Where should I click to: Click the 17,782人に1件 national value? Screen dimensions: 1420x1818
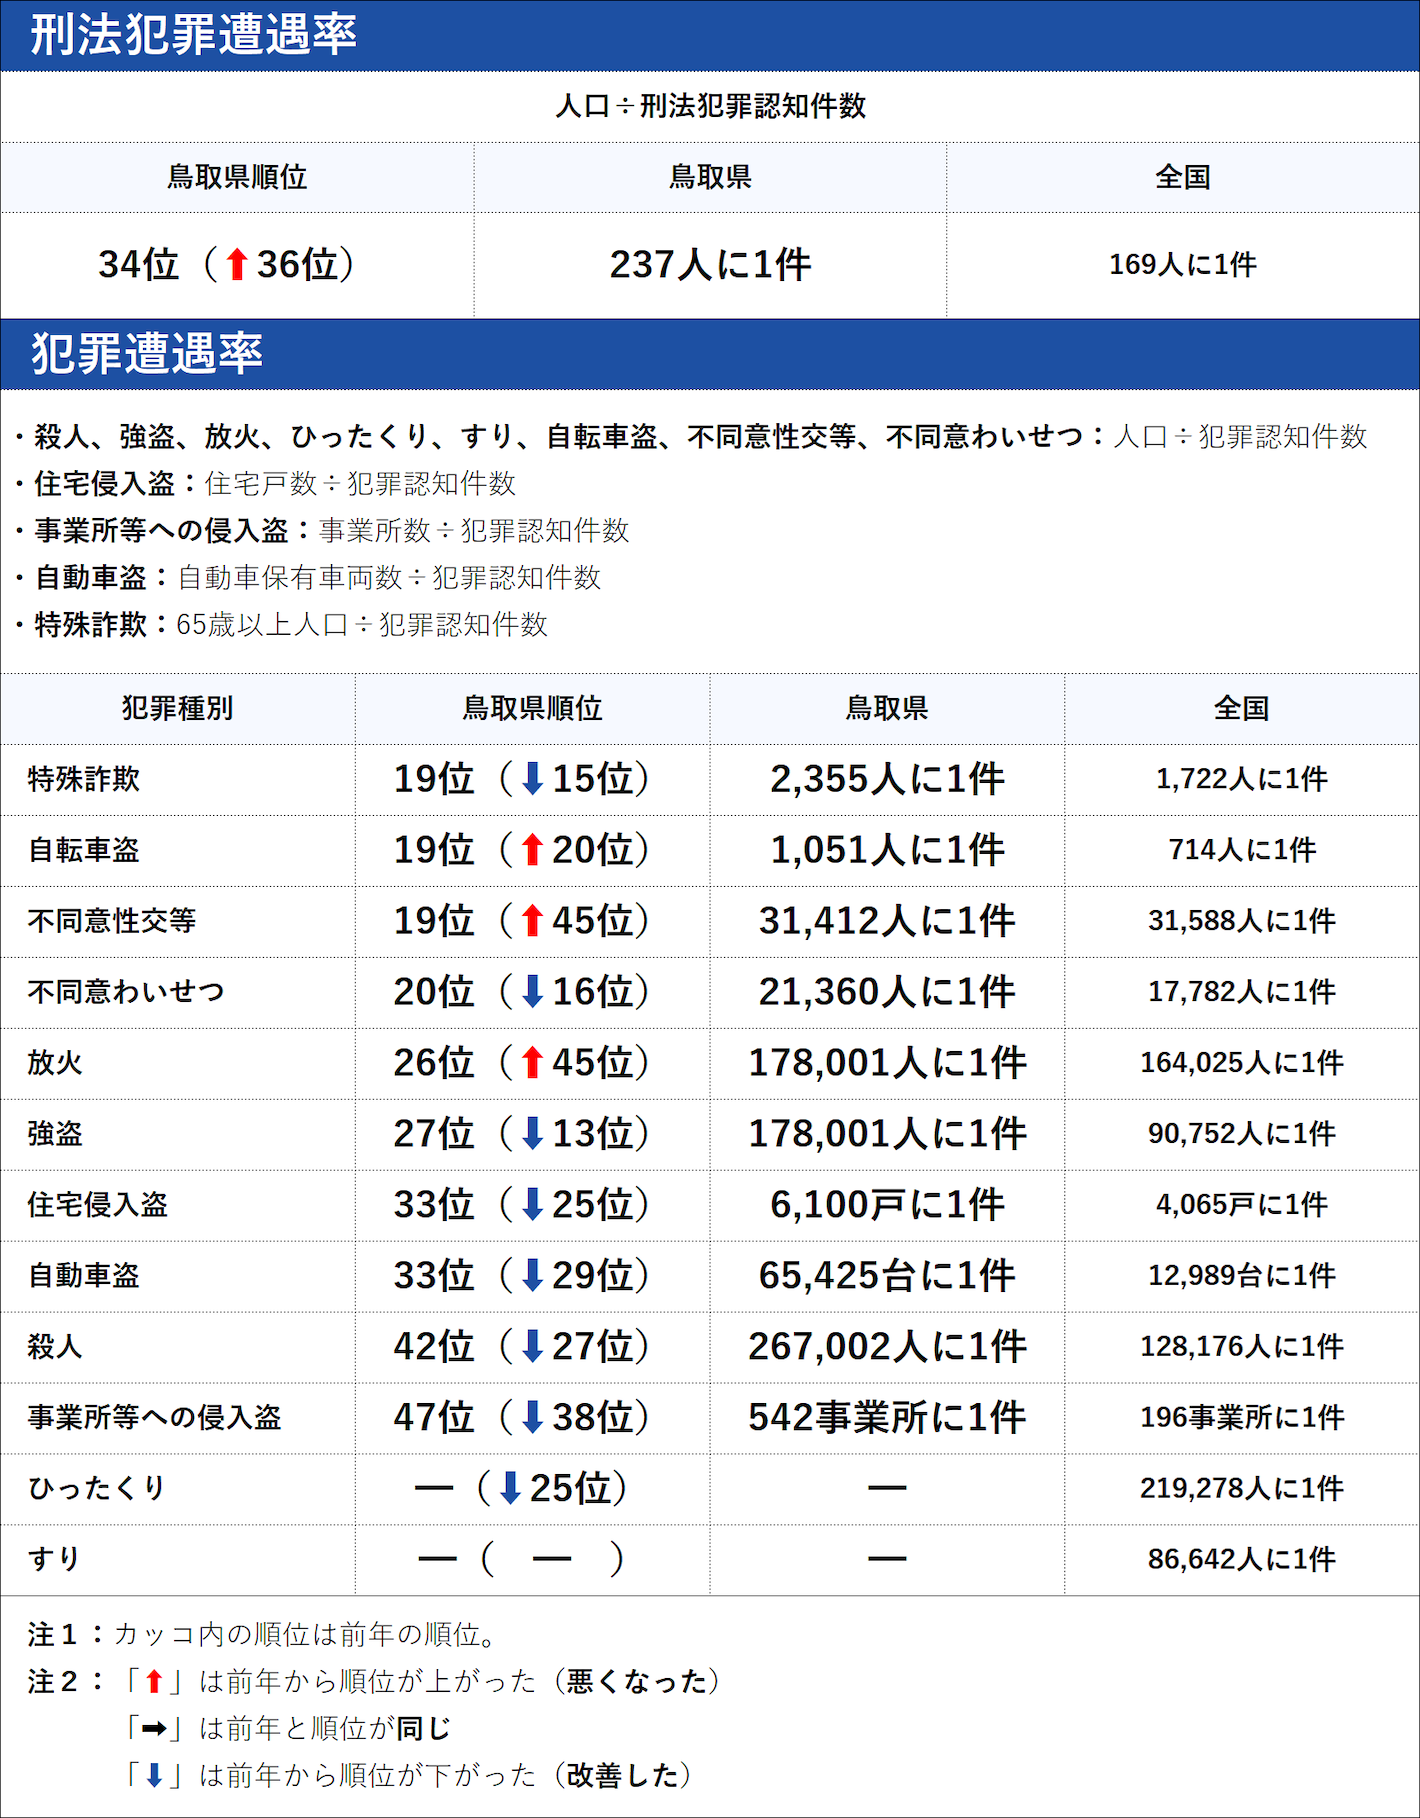[1242, 992]
